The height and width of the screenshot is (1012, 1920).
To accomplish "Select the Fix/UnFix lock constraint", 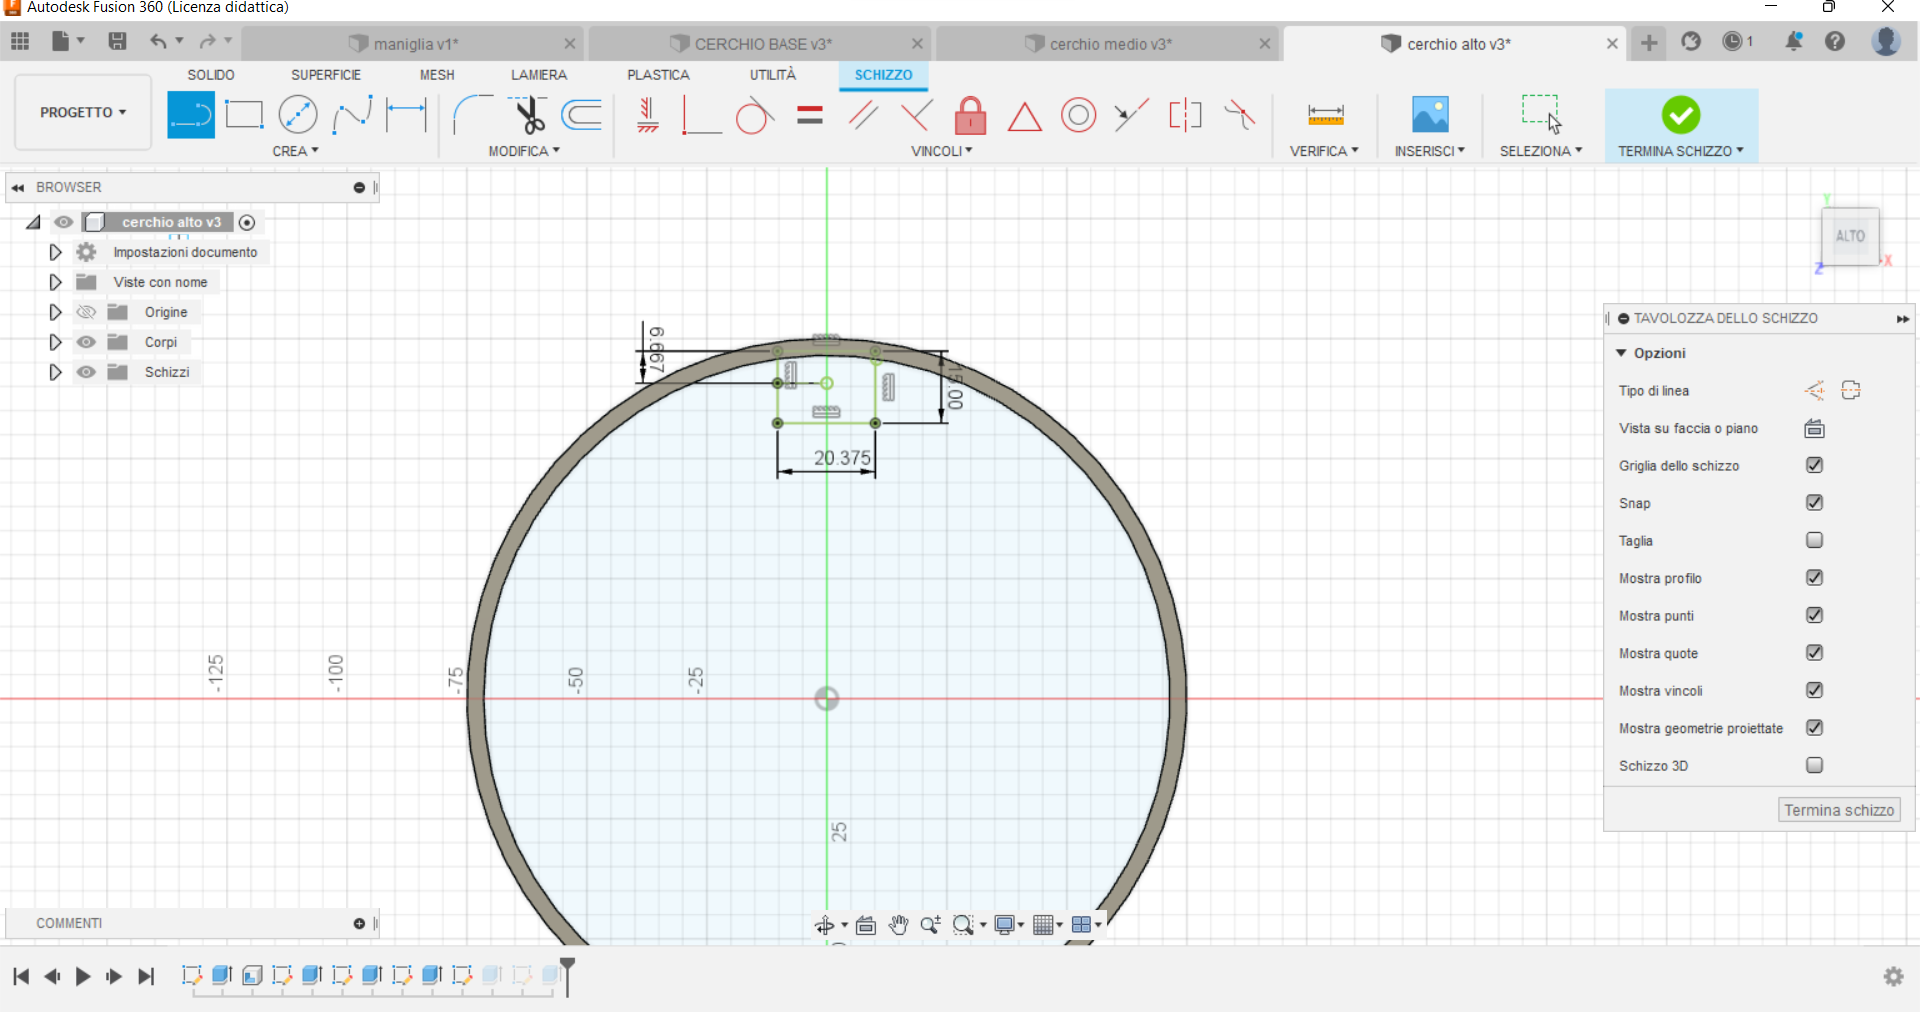I will (x=971, y=115).
